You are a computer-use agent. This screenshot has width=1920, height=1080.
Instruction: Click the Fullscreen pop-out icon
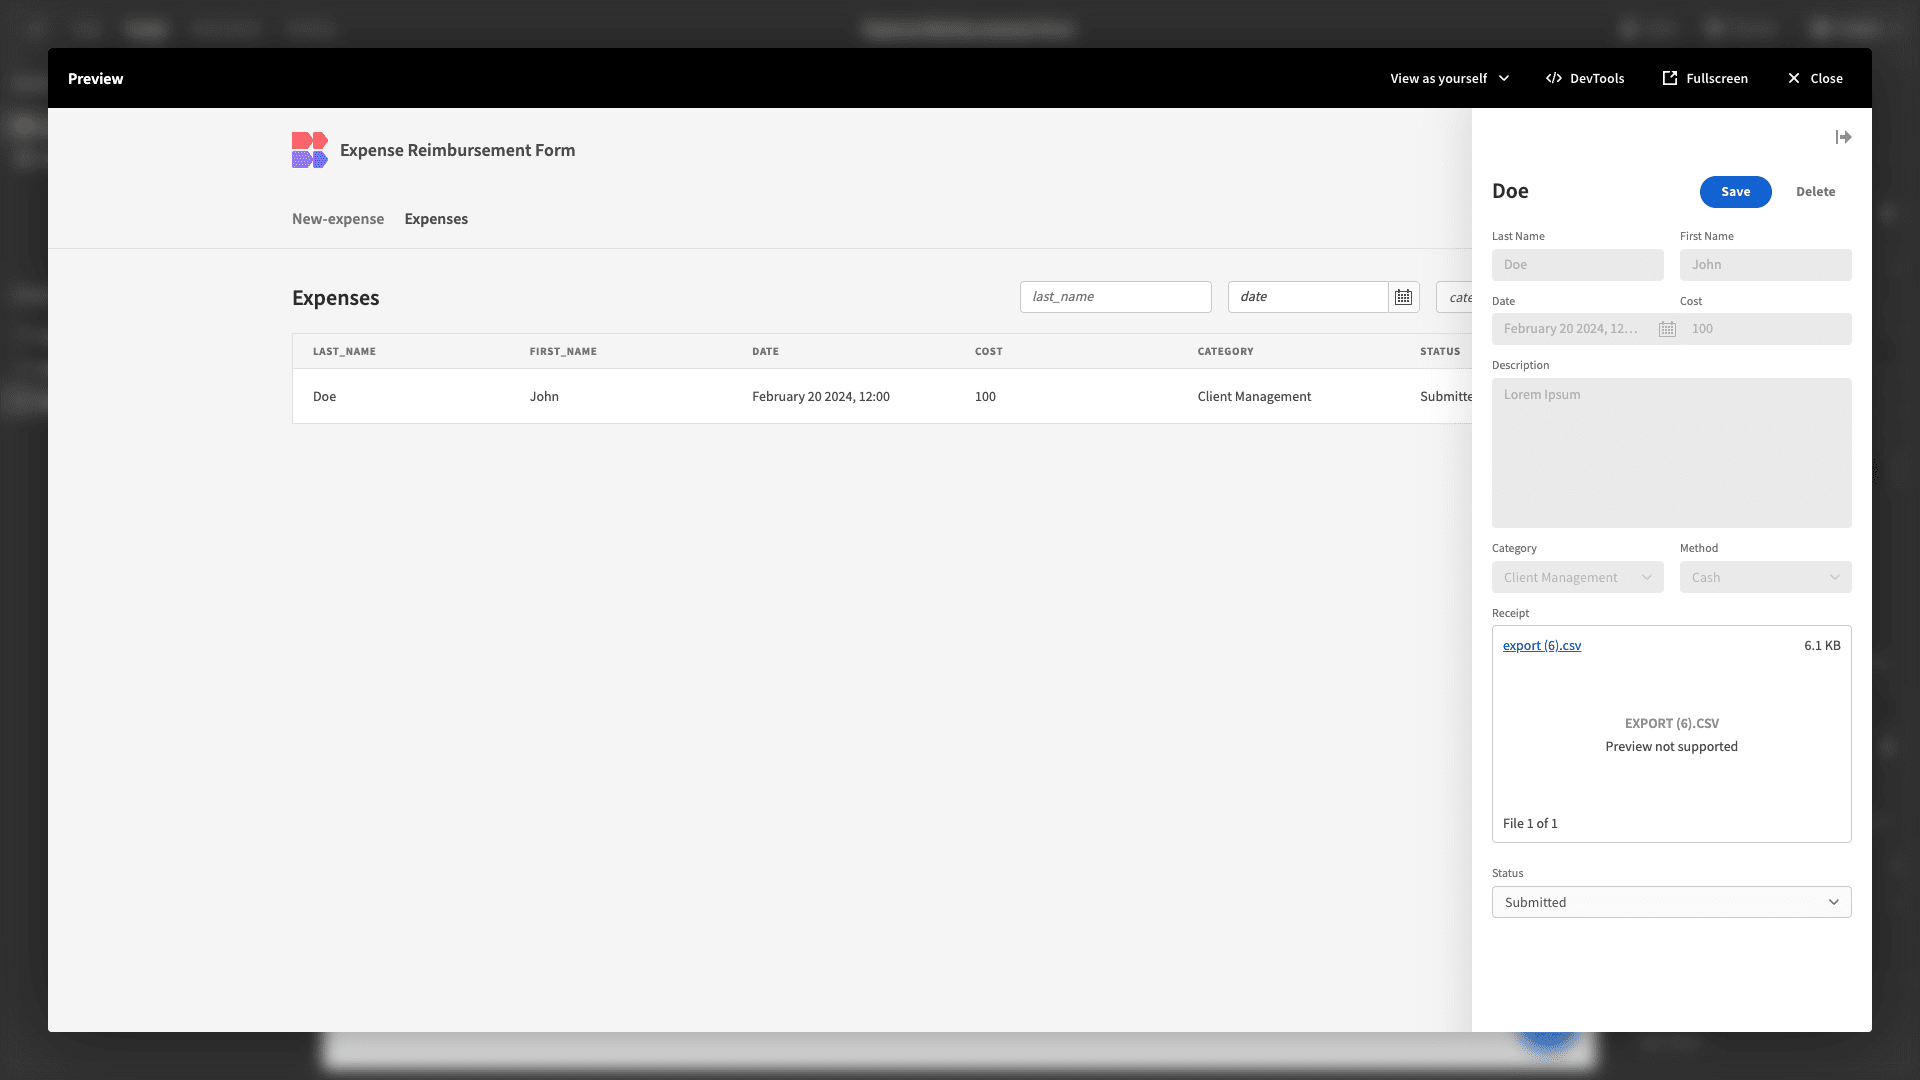click(1669, 78)
